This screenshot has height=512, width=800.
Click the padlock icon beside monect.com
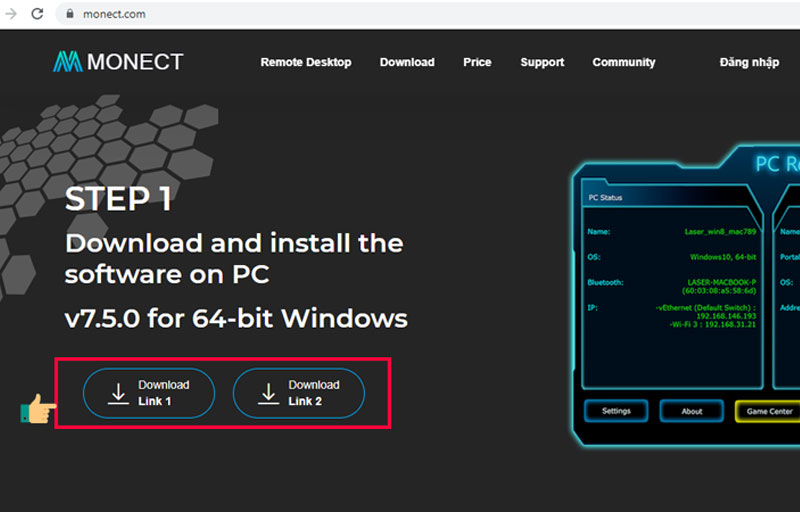coord(70,14)
